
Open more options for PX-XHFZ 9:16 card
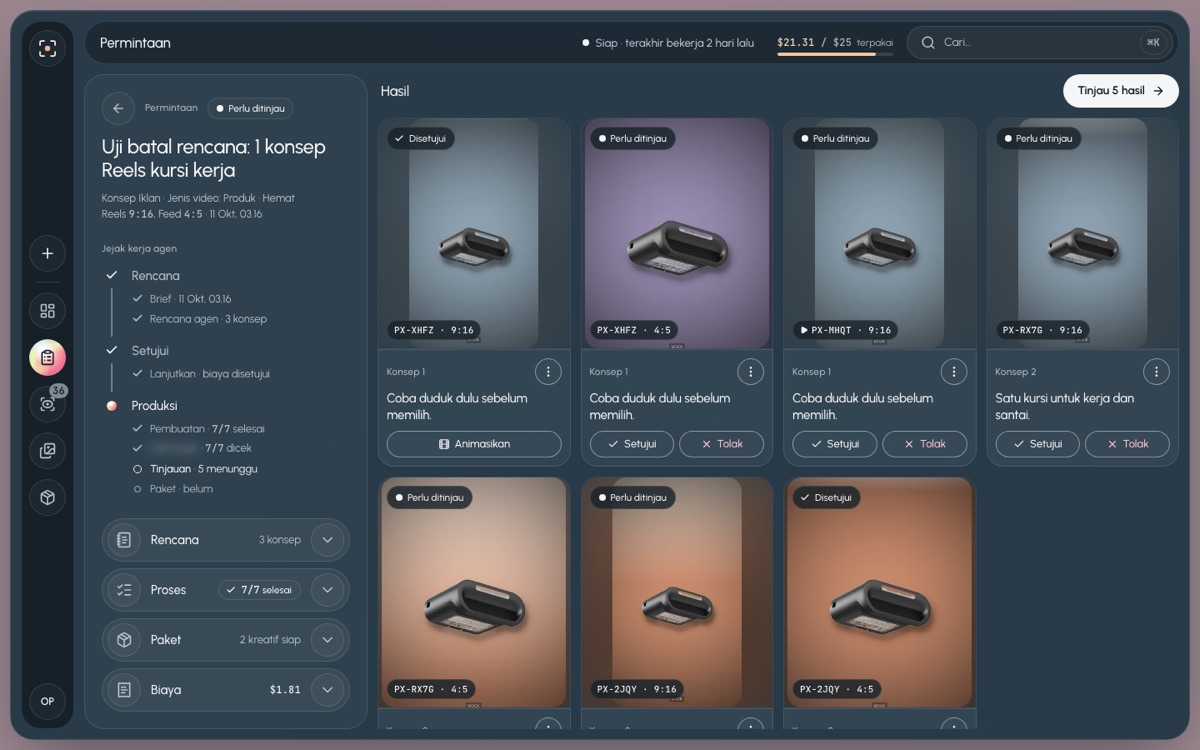548,372
